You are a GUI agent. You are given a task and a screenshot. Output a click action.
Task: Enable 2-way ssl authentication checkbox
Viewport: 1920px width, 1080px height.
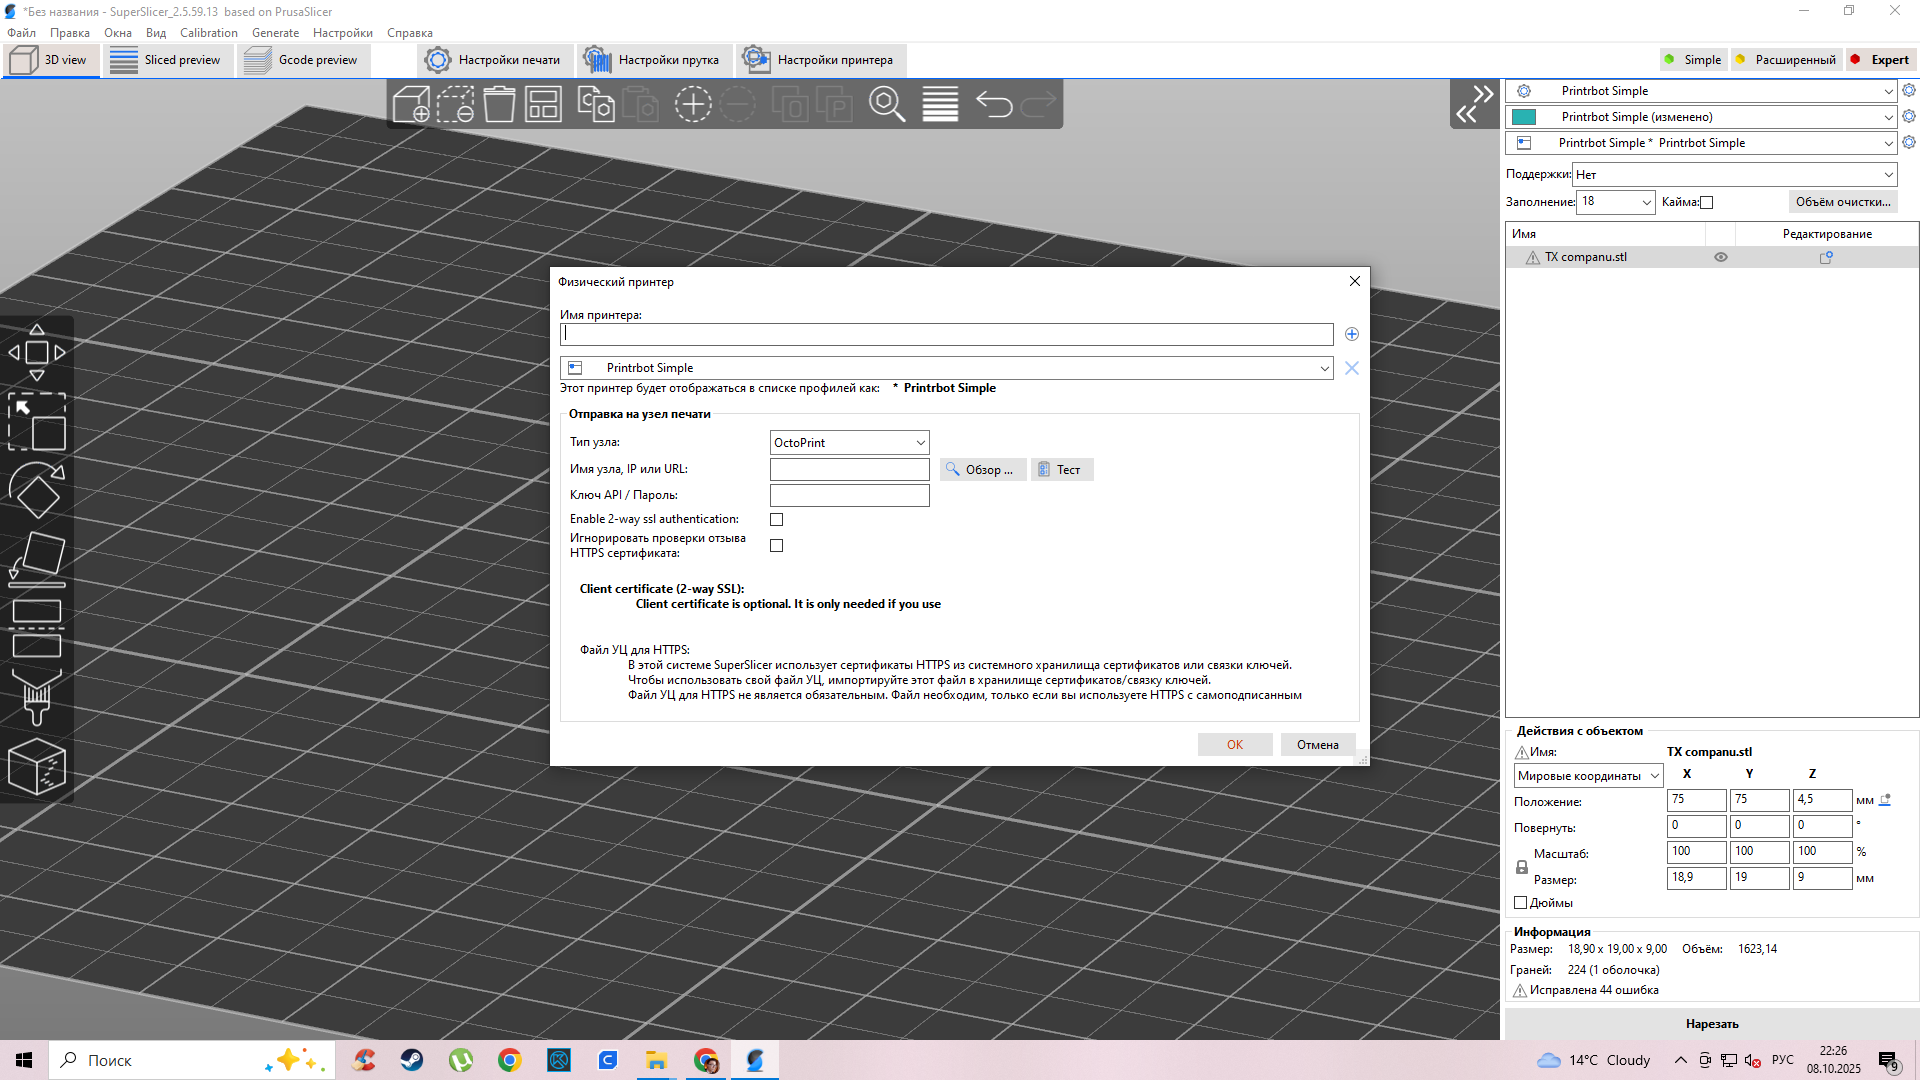[x=777, y=520]
